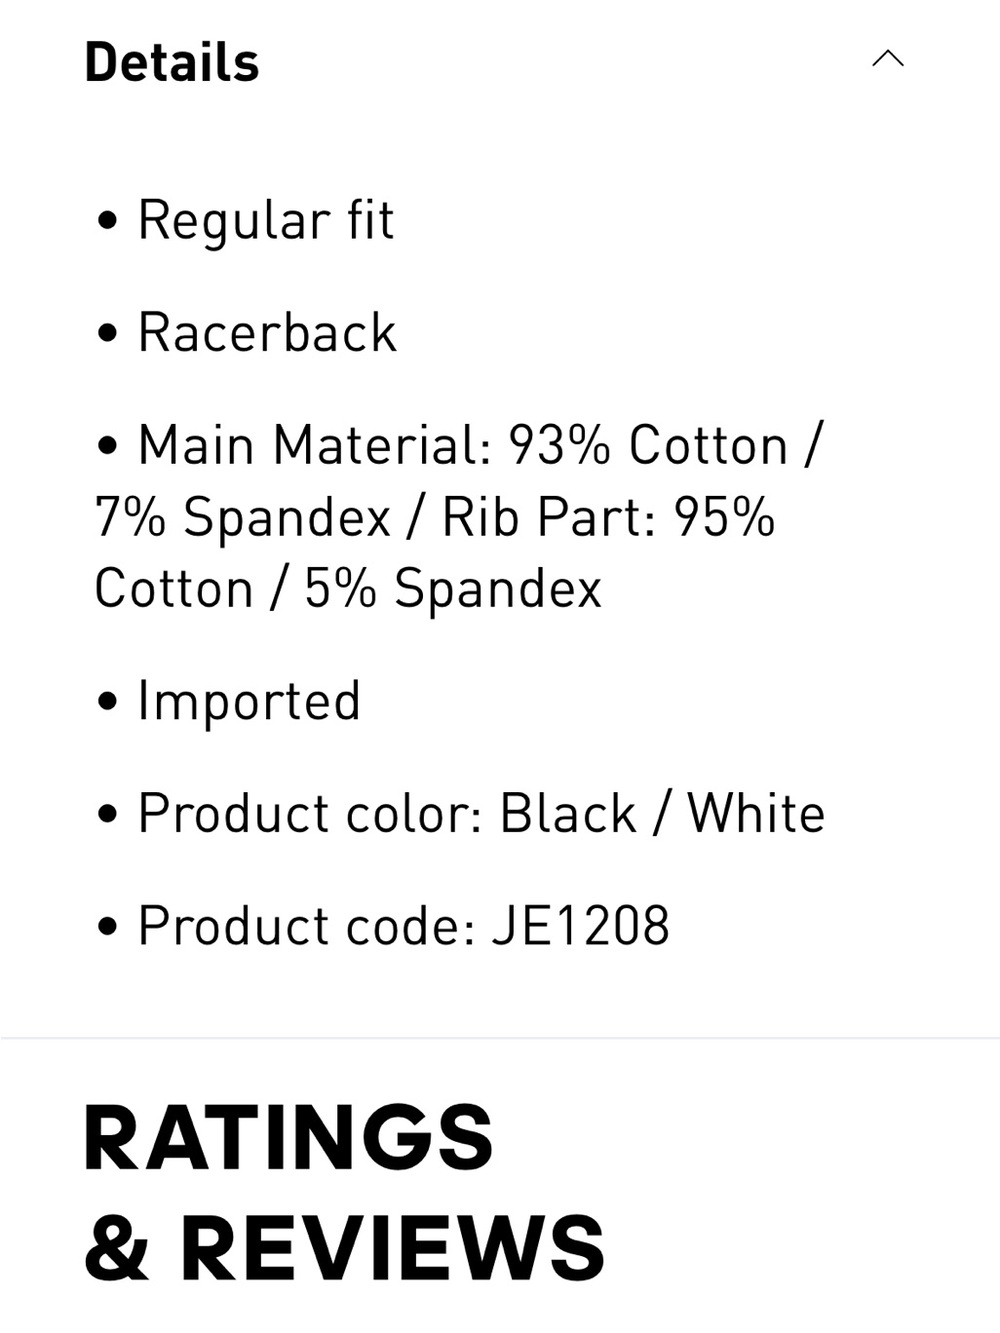
Task: Click the bullet before Product code
Action: coord(108,927)
